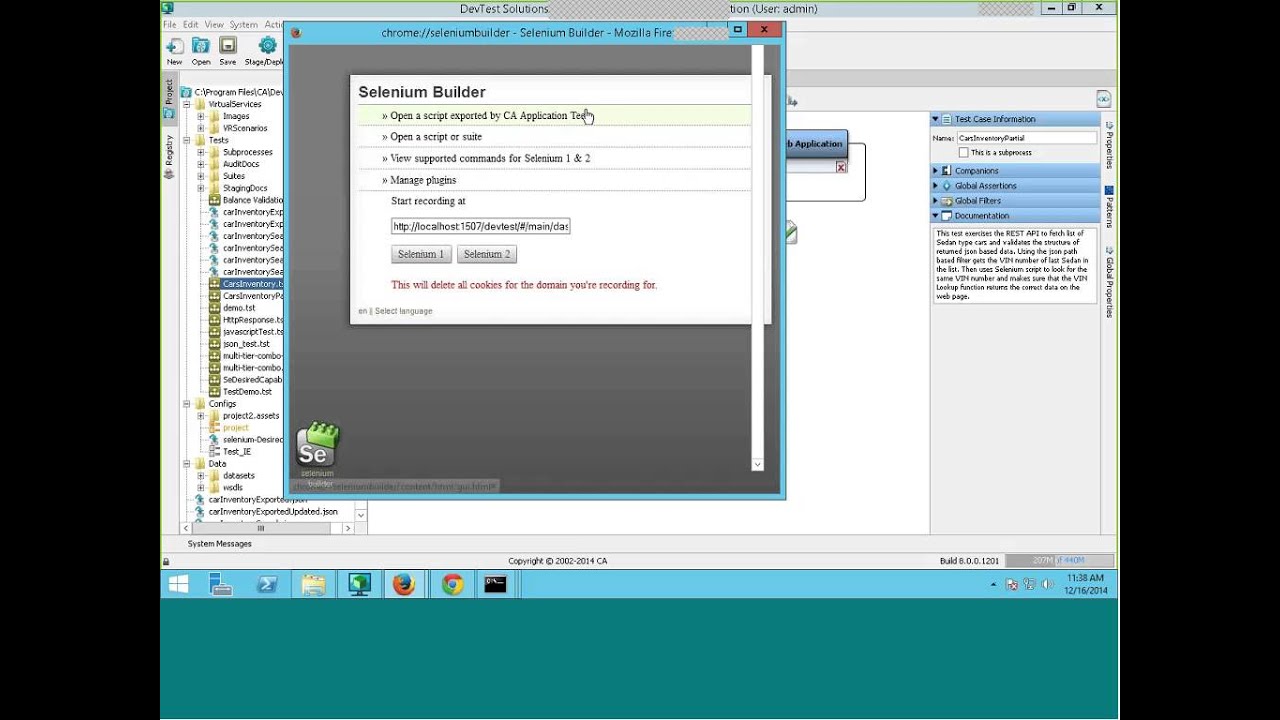Open the Patterns side tab
The height and width of the screenshot is (720, 1280).
[1109, 206]
